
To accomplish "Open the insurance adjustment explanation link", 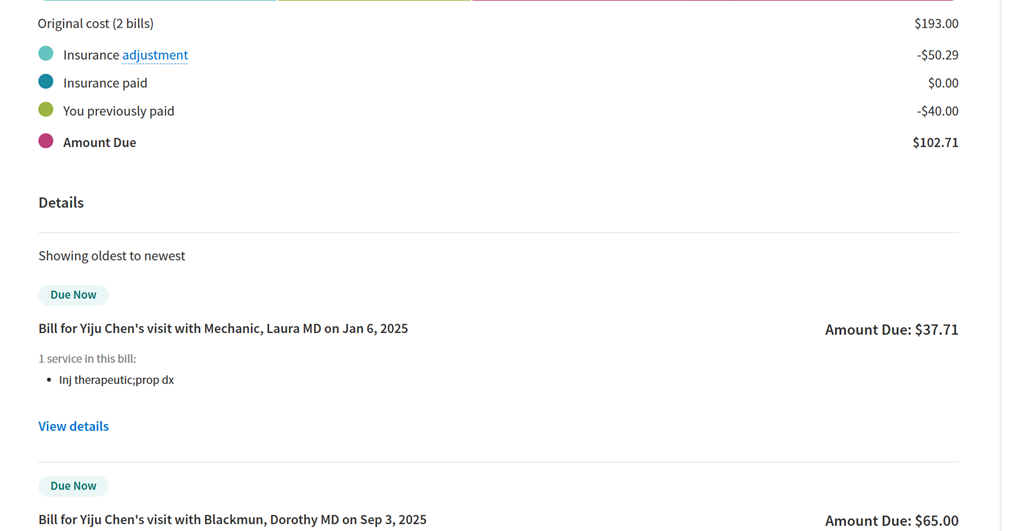I will click(155, 55).
